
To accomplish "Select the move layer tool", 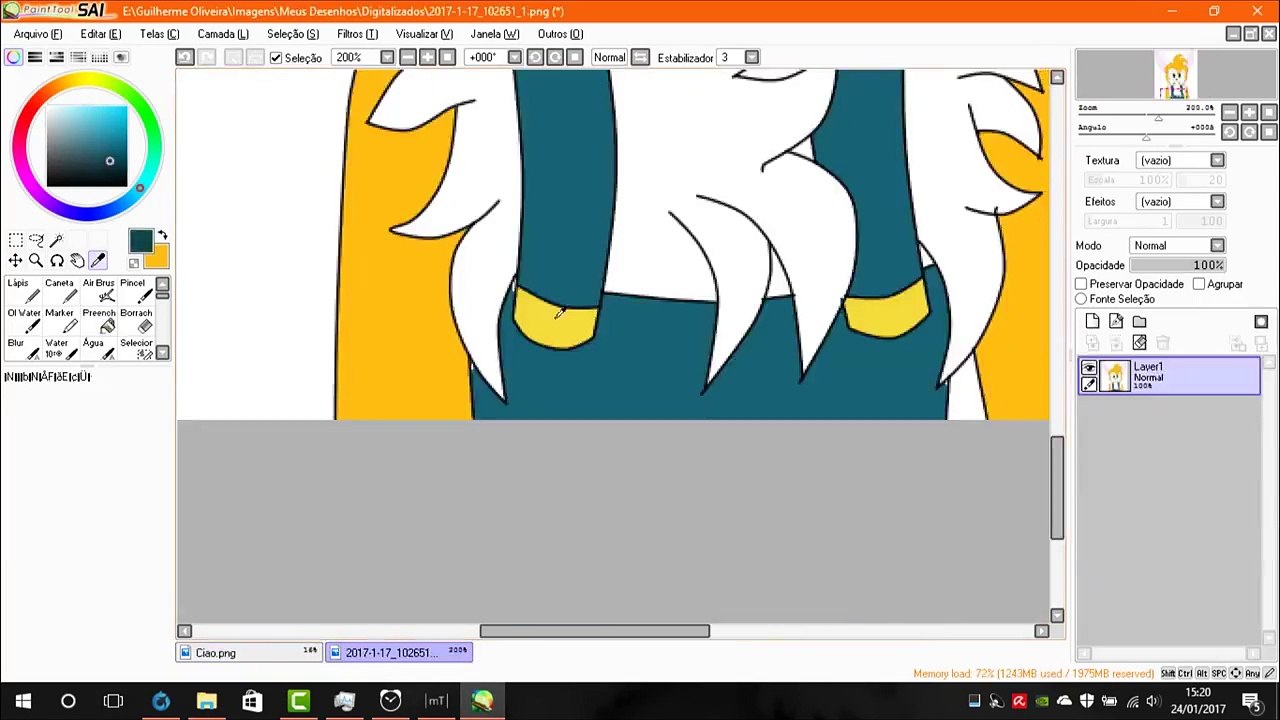I will coord(16,261).
